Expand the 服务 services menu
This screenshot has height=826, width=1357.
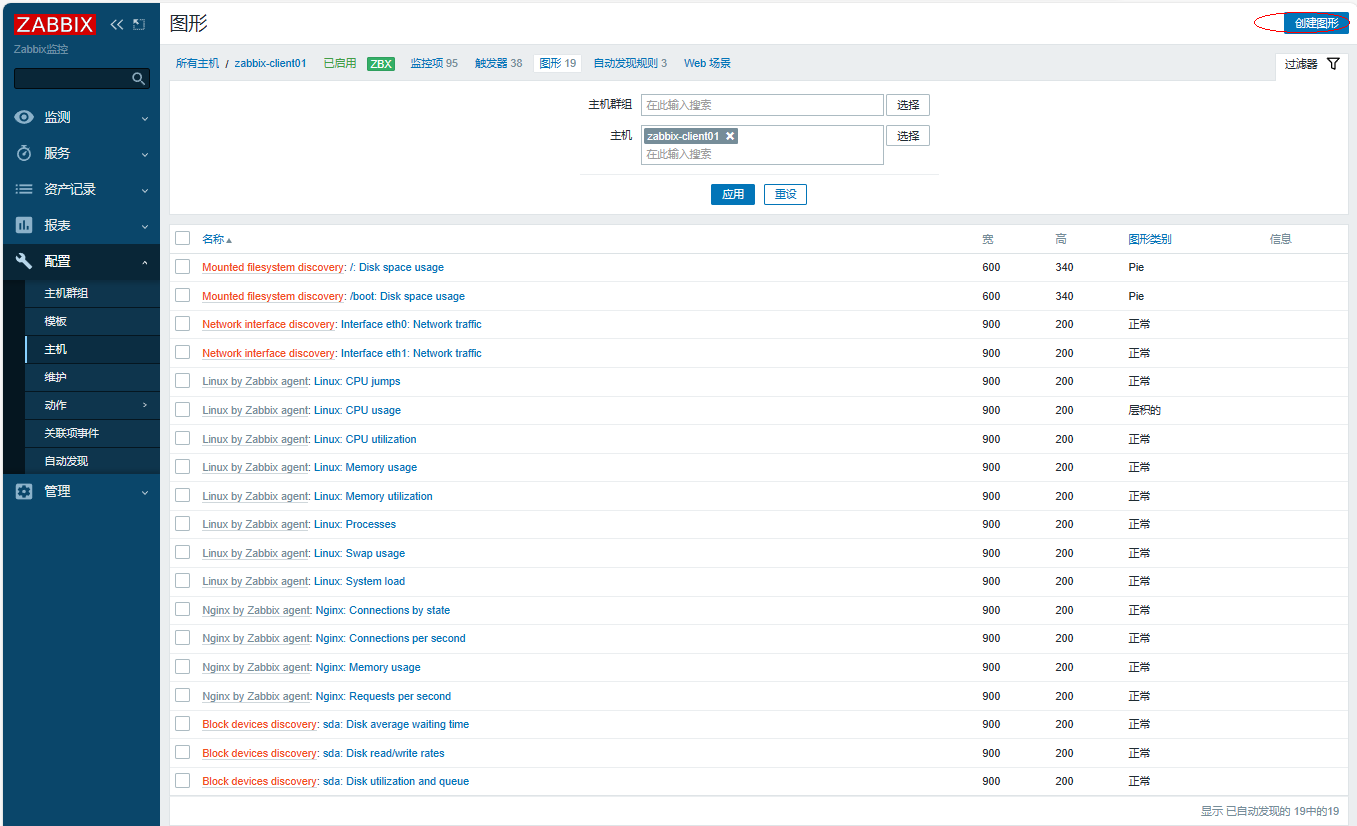point(57,153)
